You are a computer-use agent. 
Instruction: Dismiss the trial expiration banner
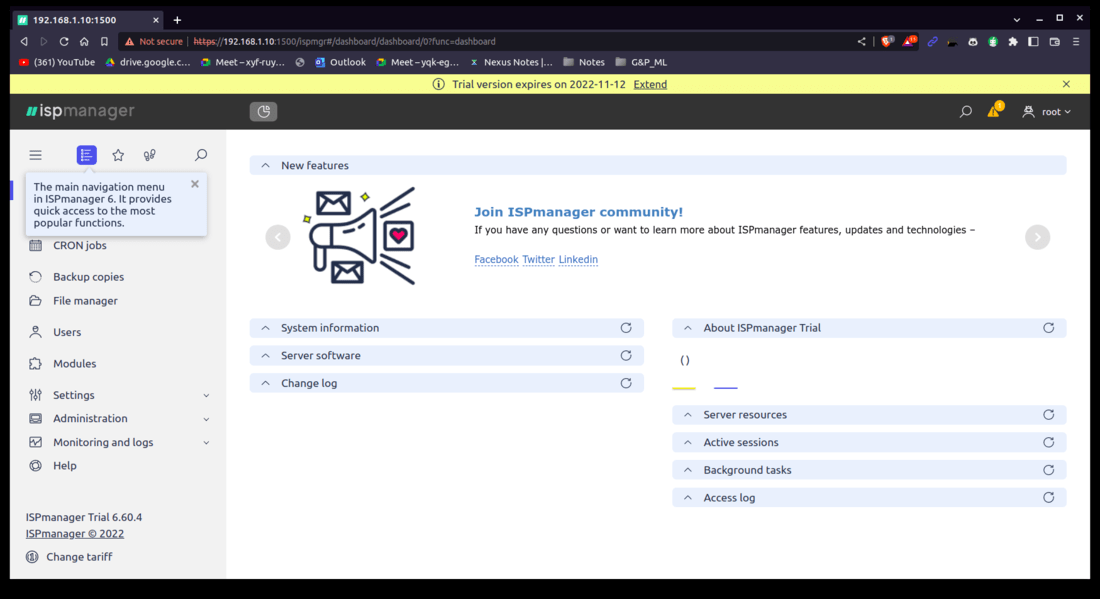tap(1066, 84)
